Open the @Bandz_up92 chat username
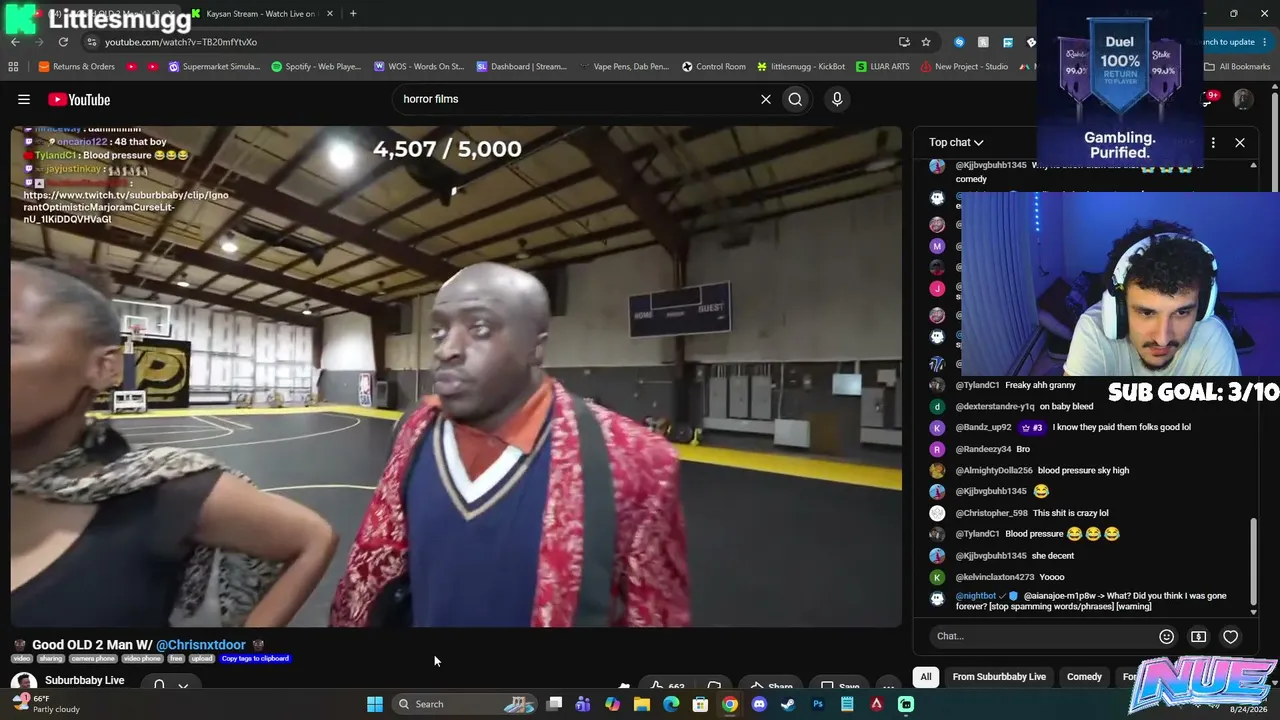1280x720 pixels. click(984, 427)
